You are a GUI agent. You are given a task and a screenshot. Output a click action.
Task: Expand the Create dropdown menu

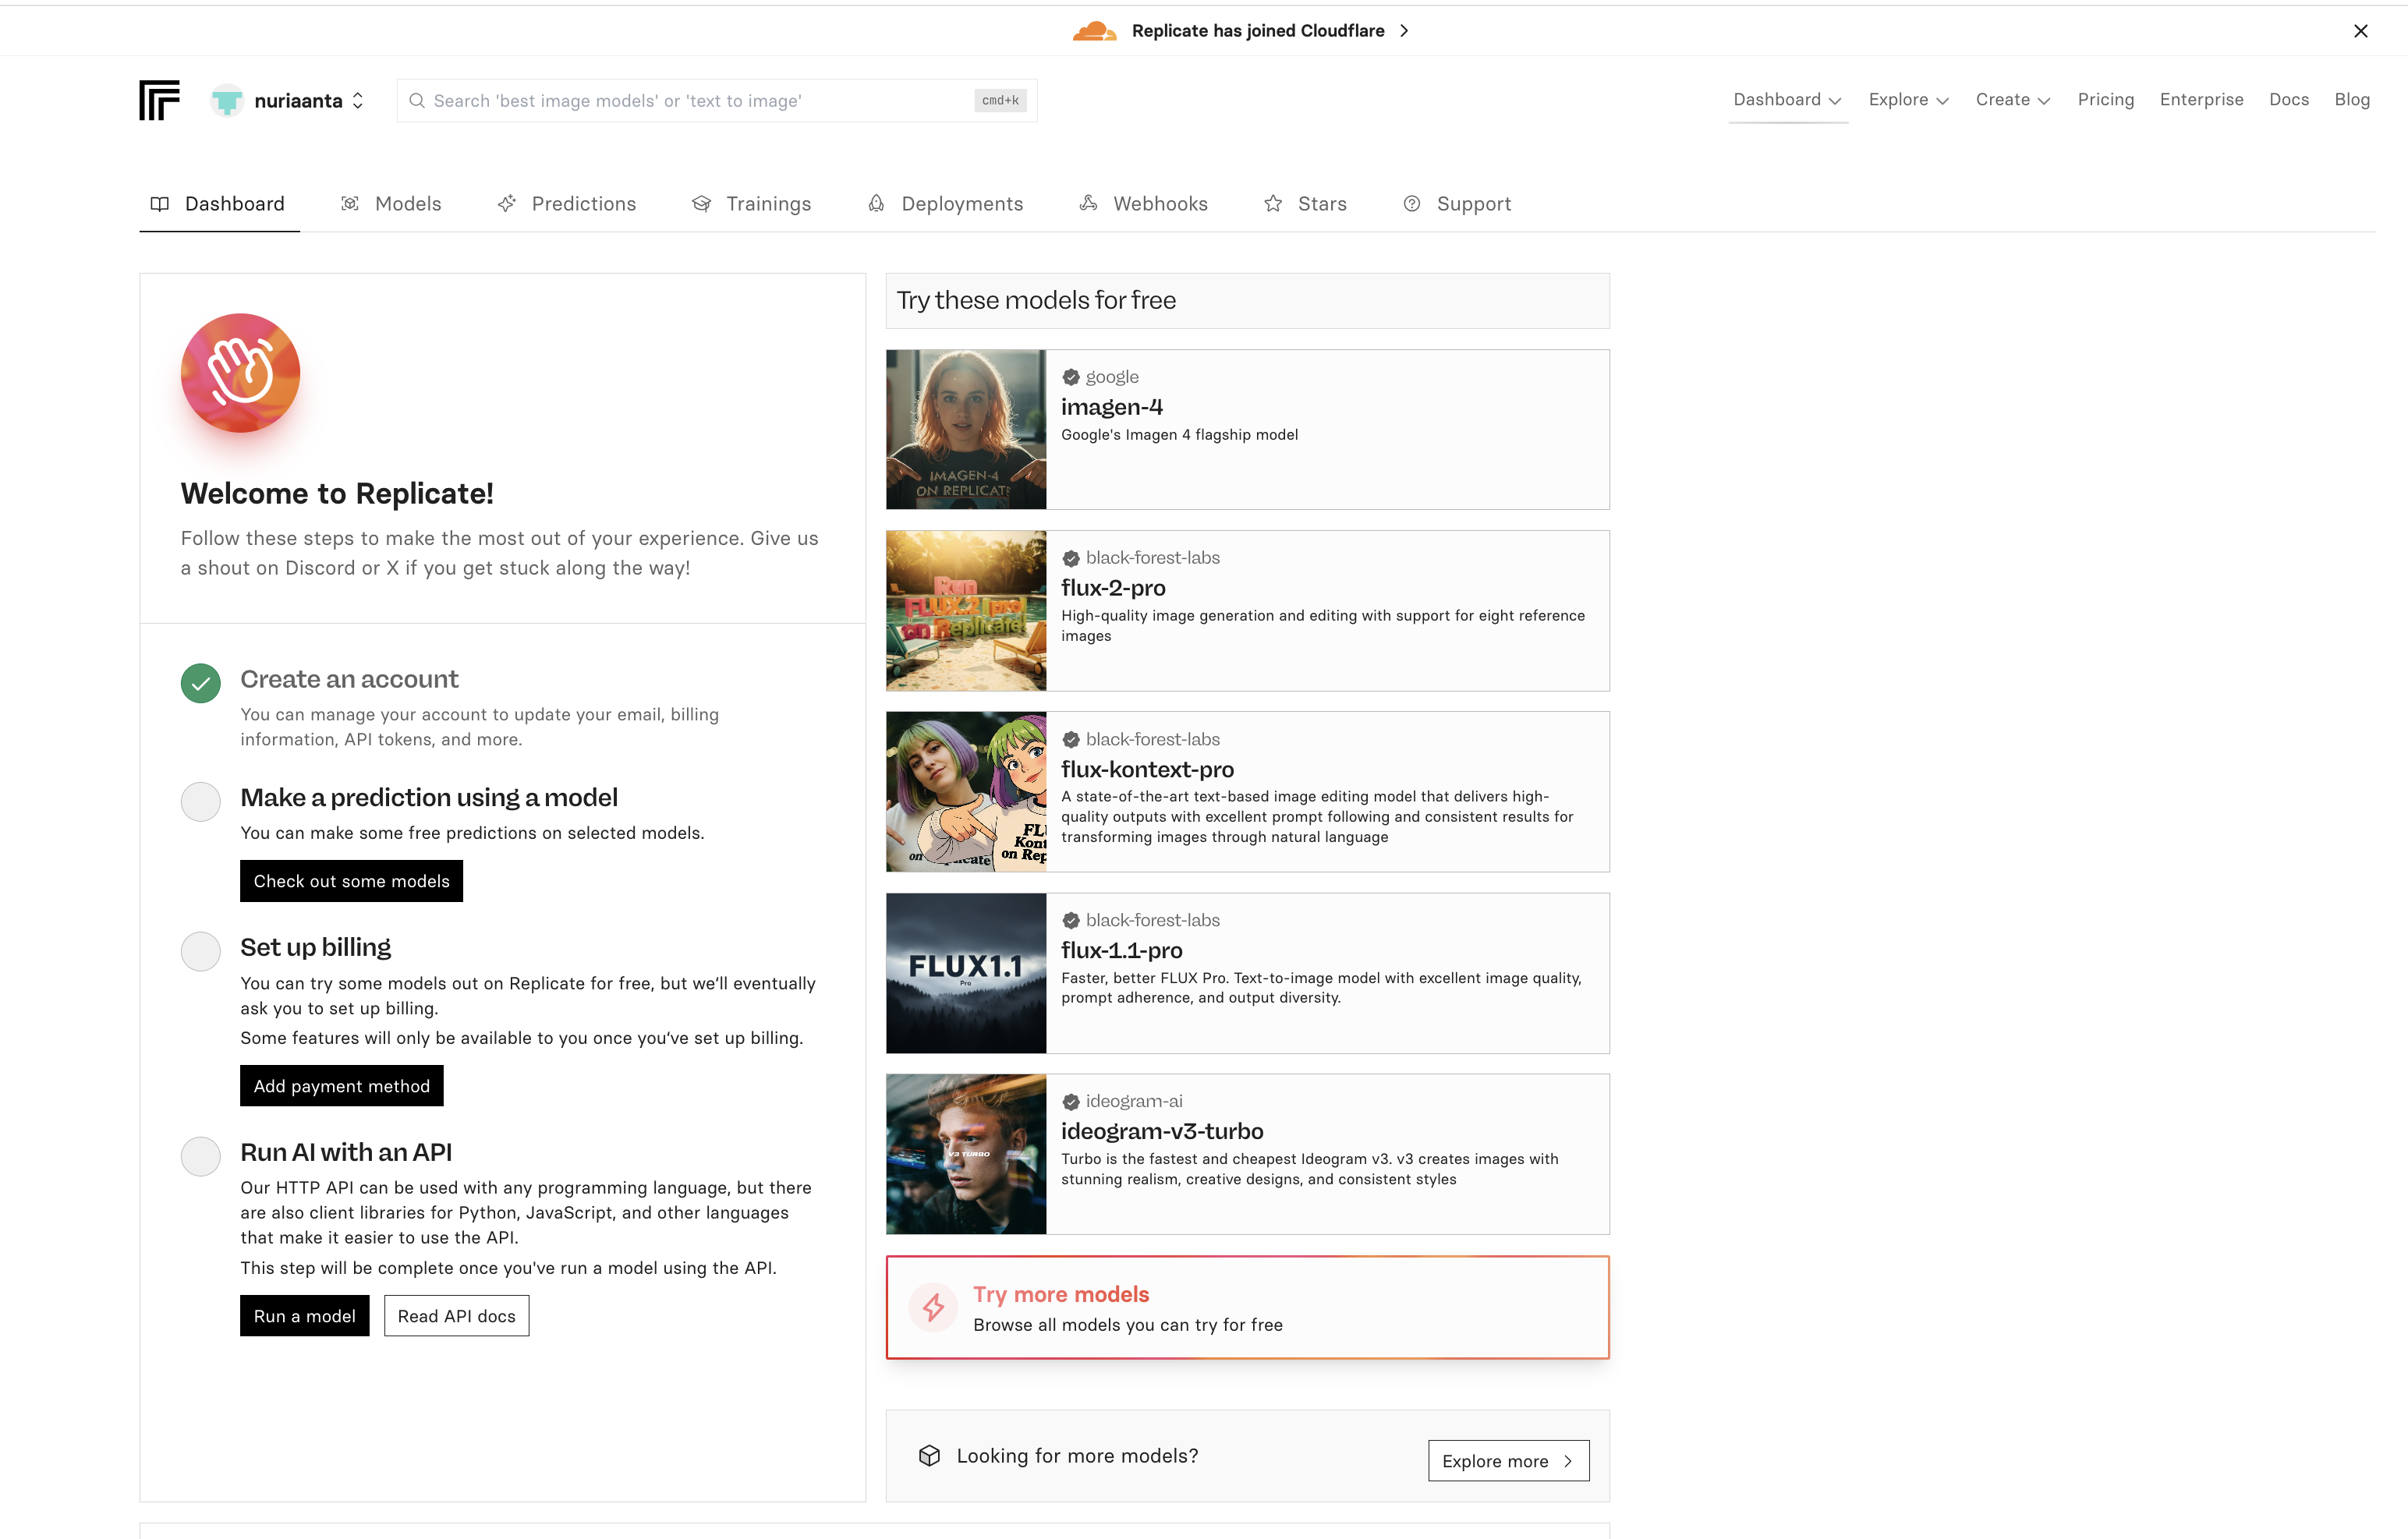click(x=2013, y=99)
